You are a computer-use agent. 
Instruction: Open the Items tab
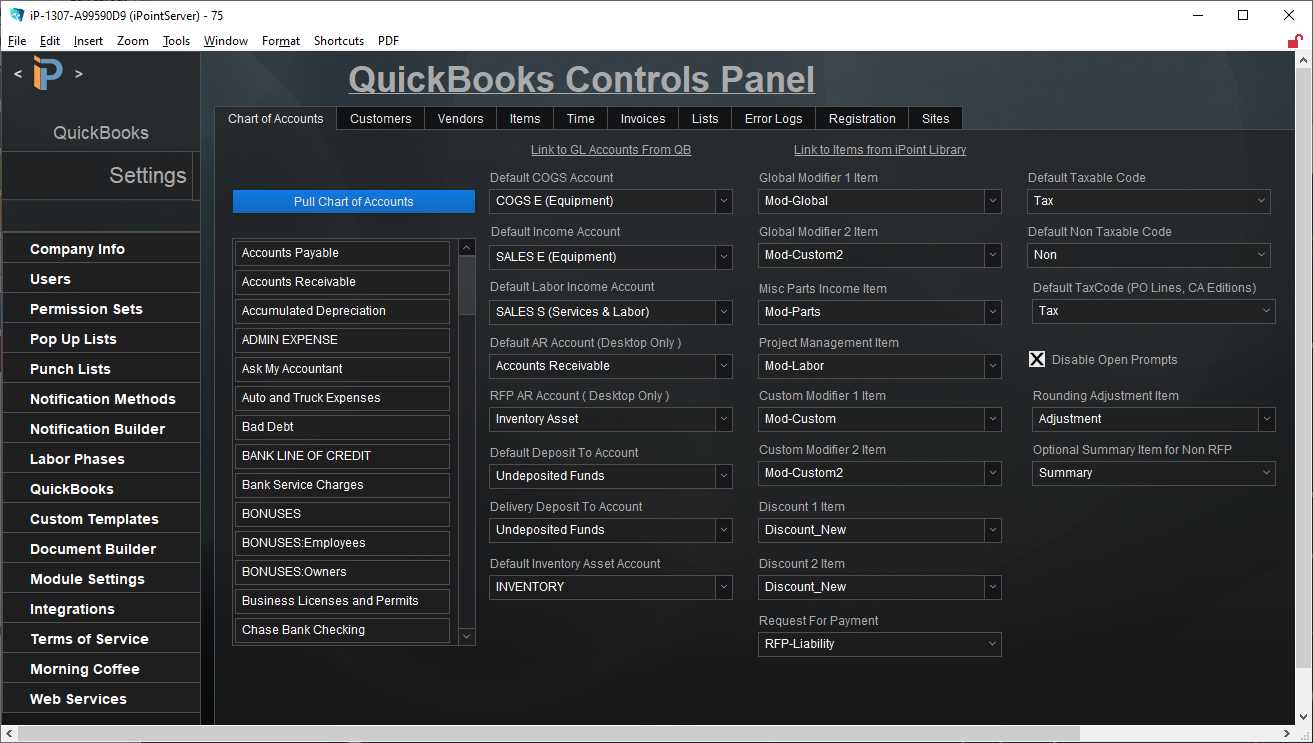pyautogui.click(x=525, y=118)
